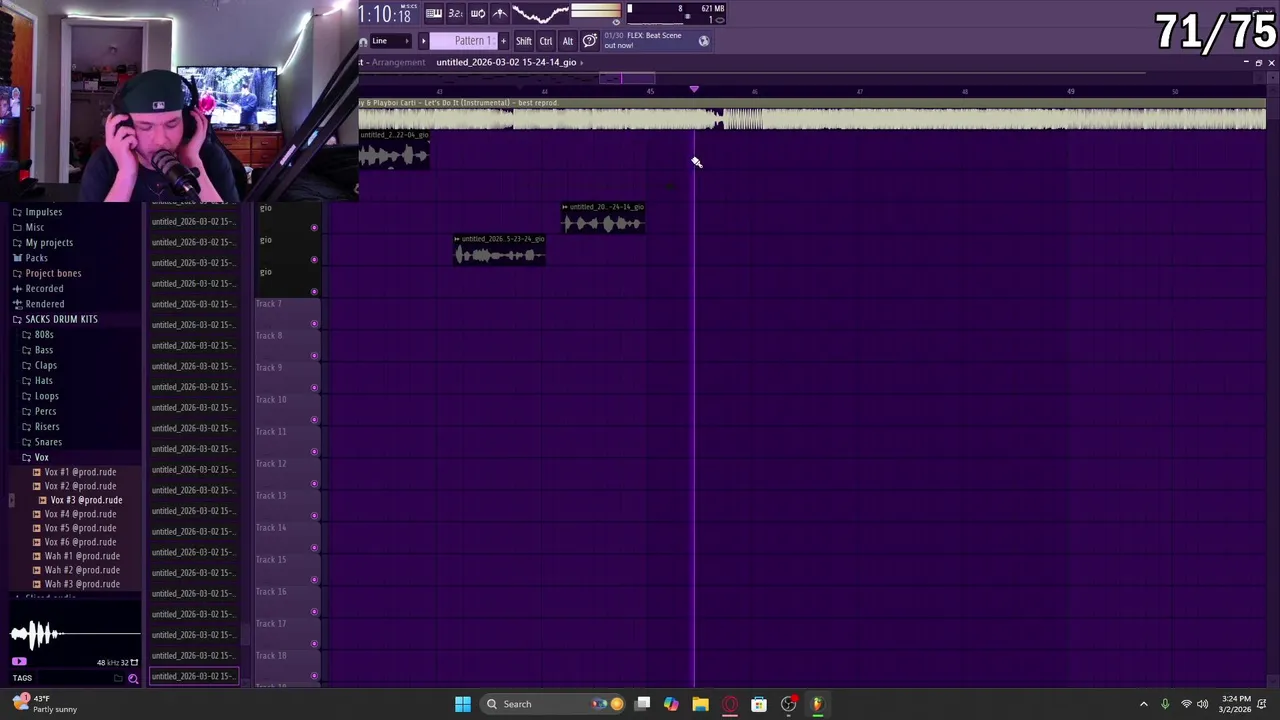
Task: Open the Hats subfolder
Action: [44, 381]
